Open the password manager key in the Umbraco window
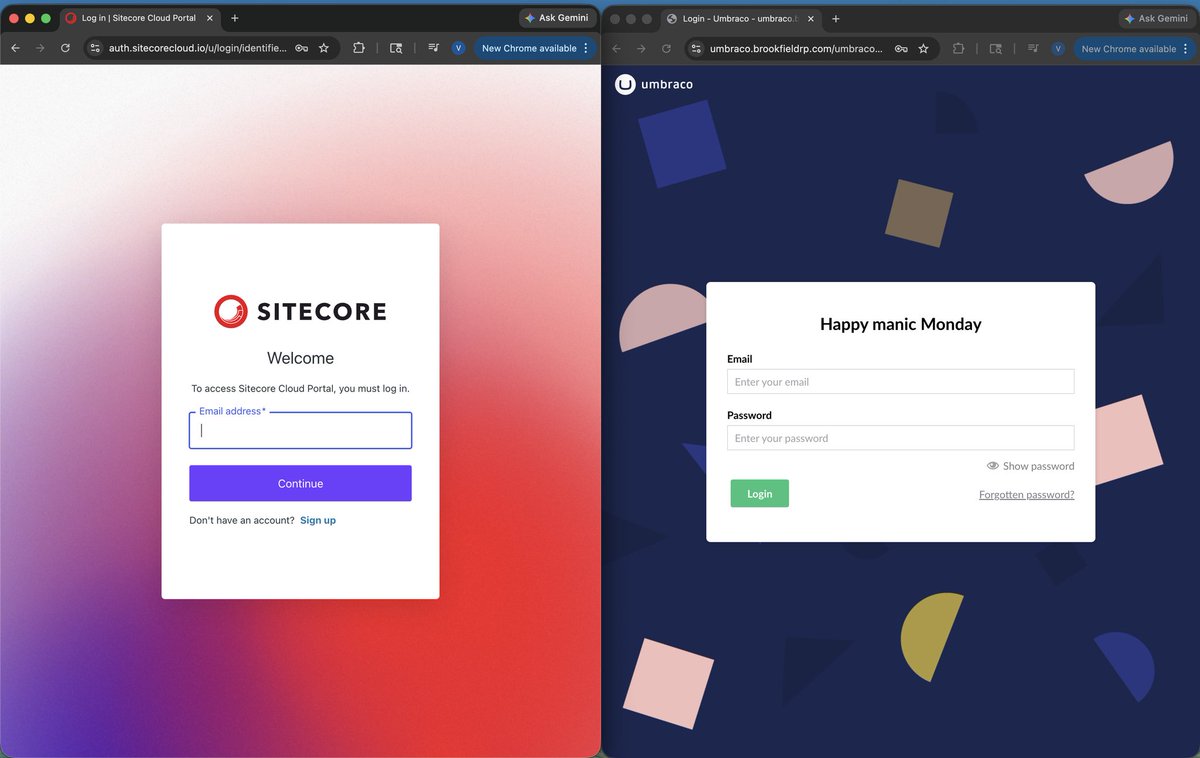The height and width of the screenshot is (758, 1200). pyautogui.click(x=901, y=48)
